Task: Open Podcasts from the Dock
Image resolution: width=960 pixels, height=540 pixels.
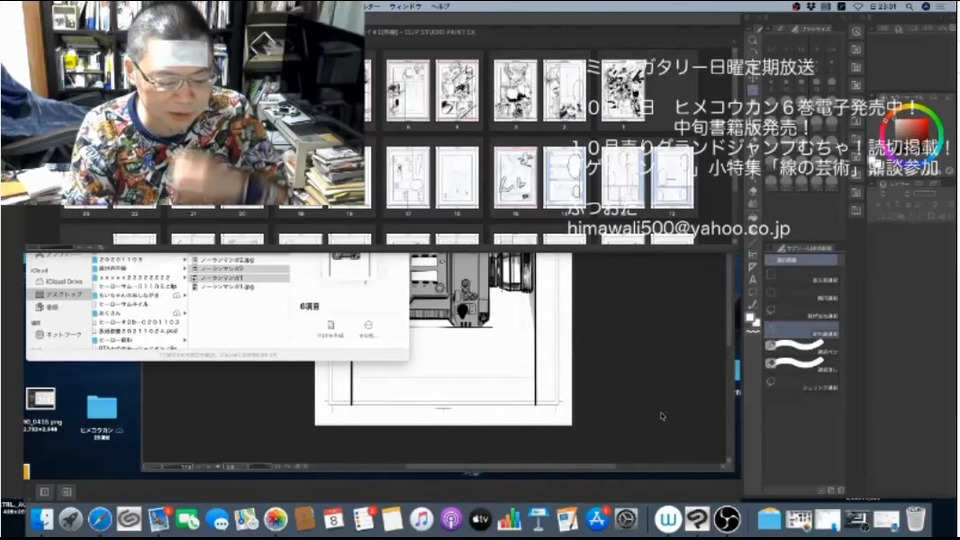Action: pyautogui.click(x=451, y=520)
